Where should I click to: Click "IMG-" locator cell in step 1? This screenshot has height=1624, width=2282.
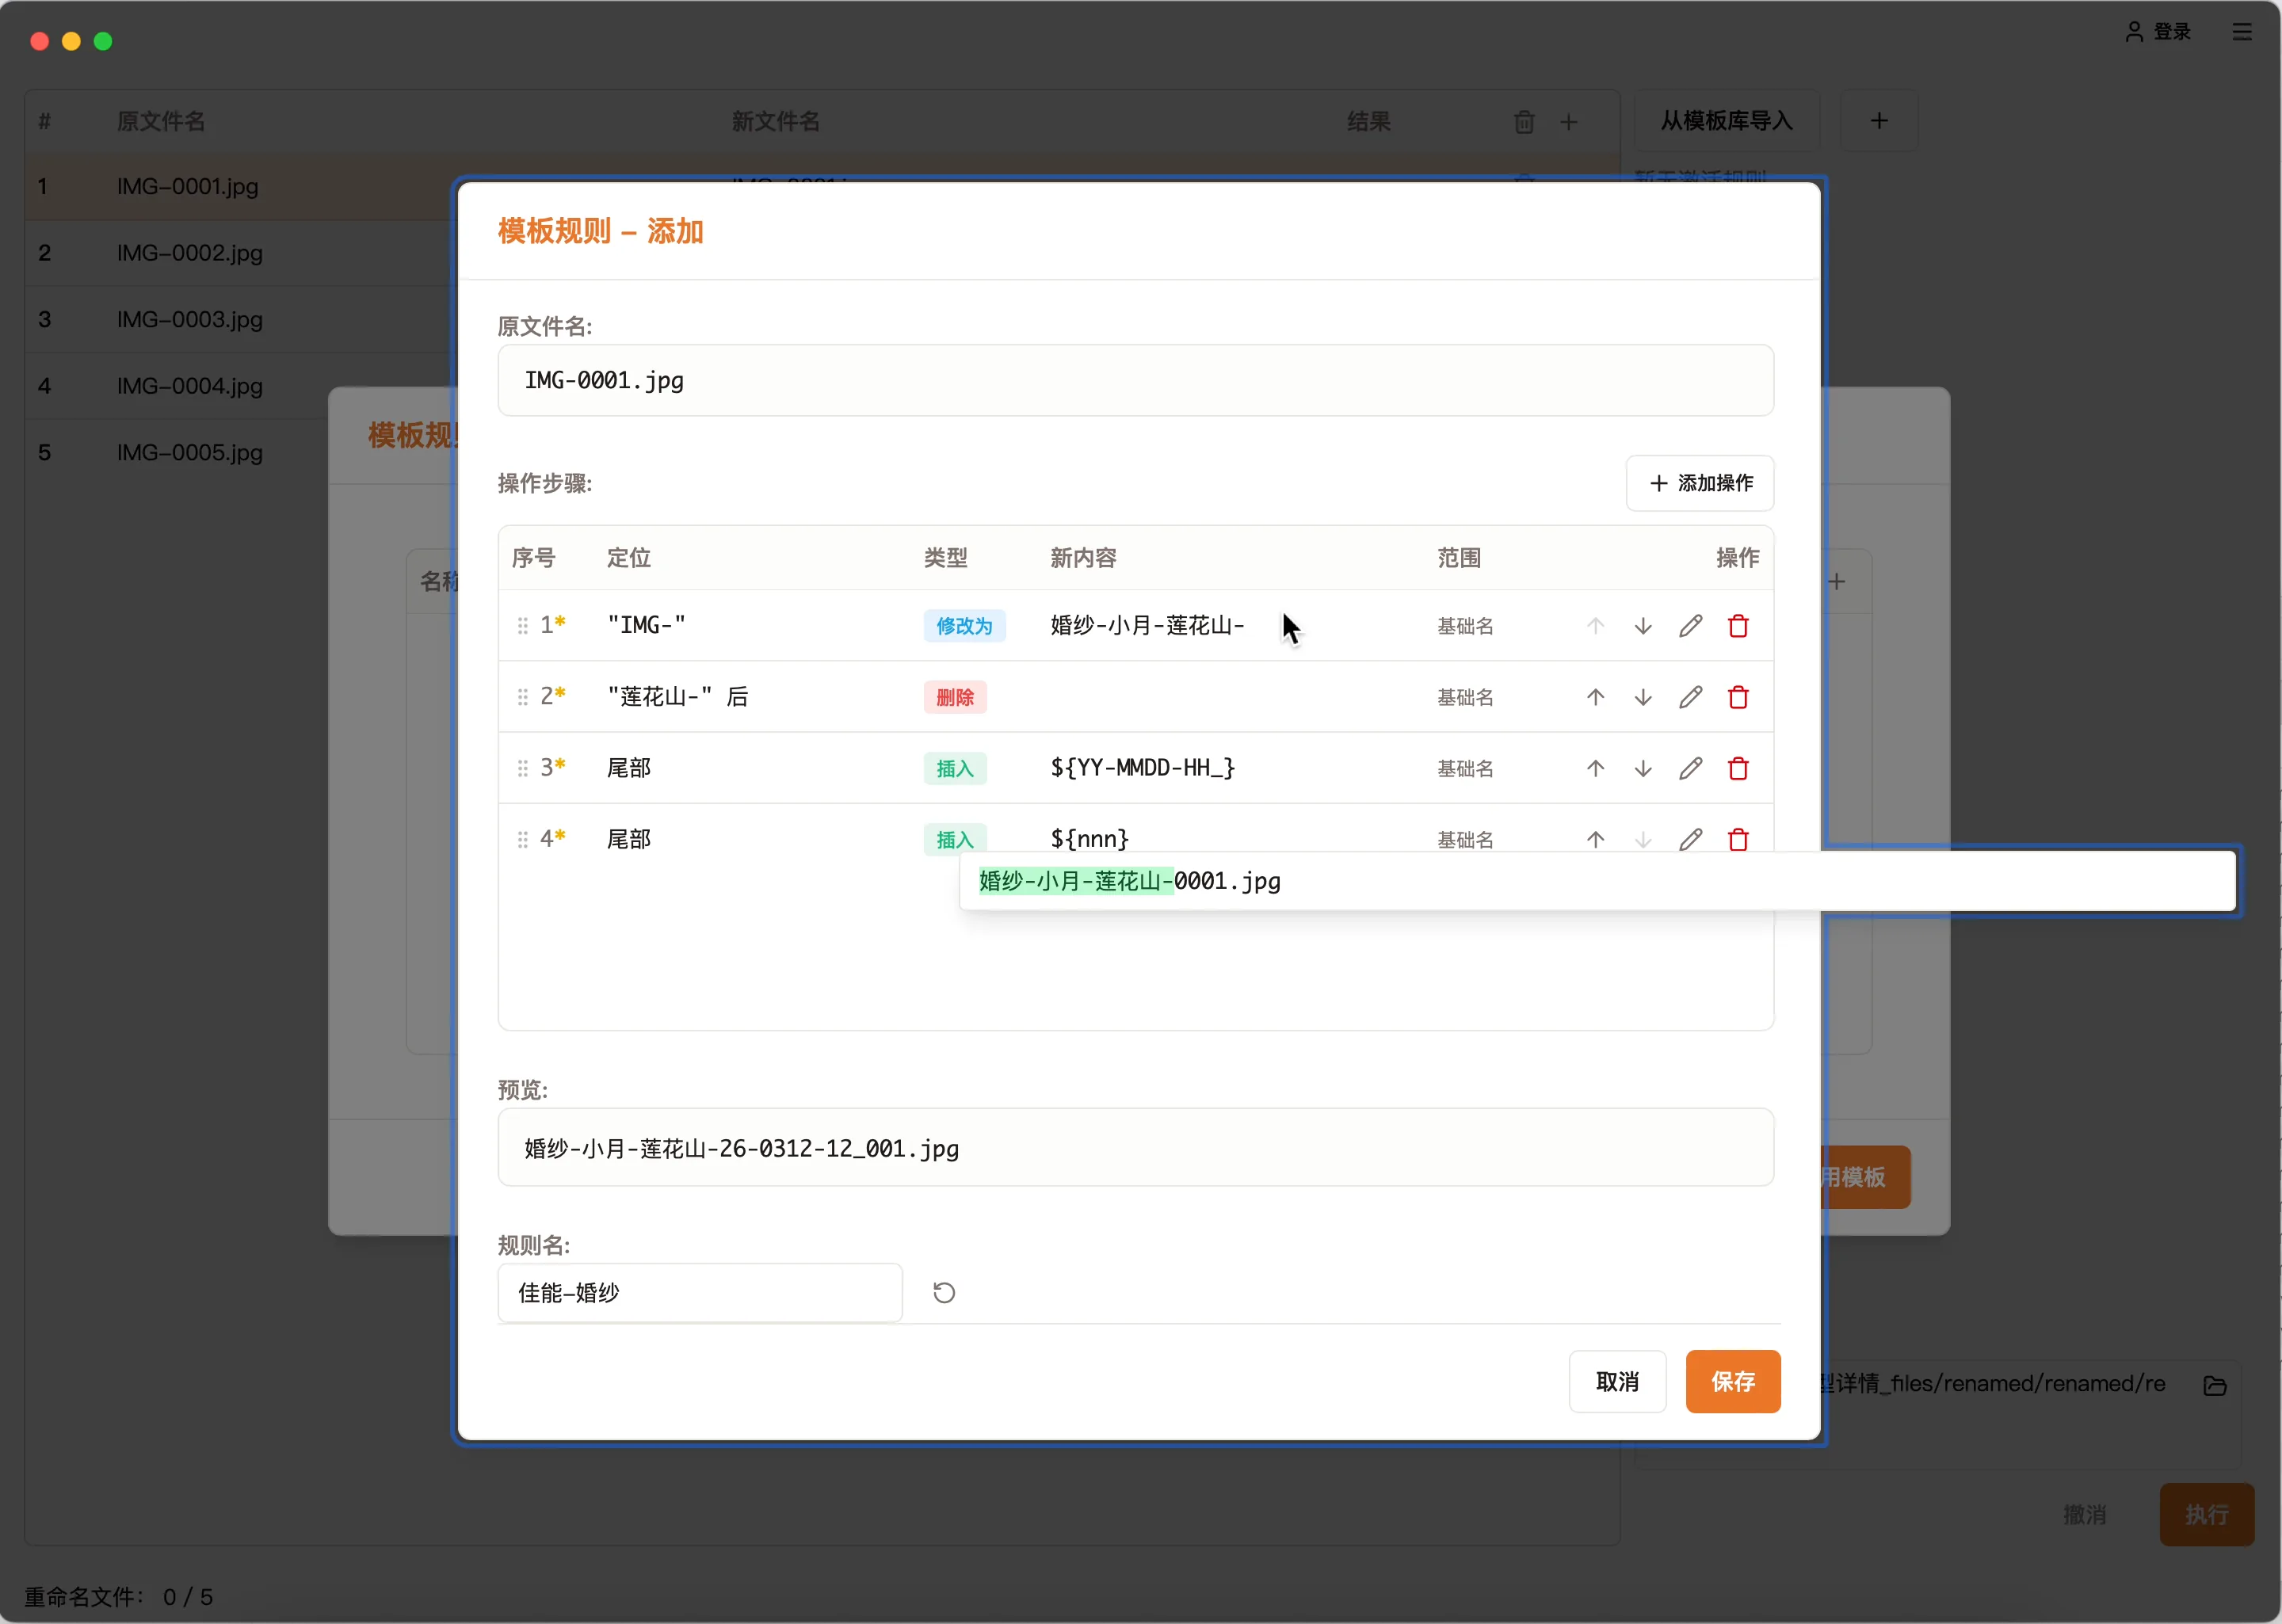coord(646,626)
